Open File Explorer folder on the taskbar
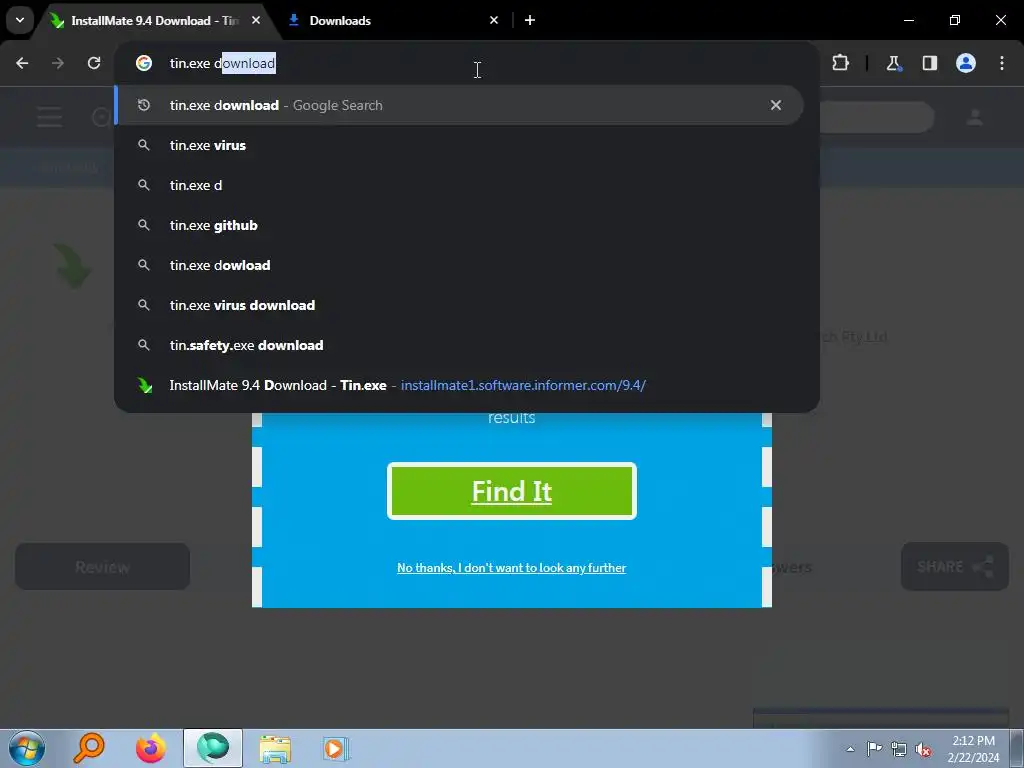The image size is (1024, 768). (x=275, y=748)
